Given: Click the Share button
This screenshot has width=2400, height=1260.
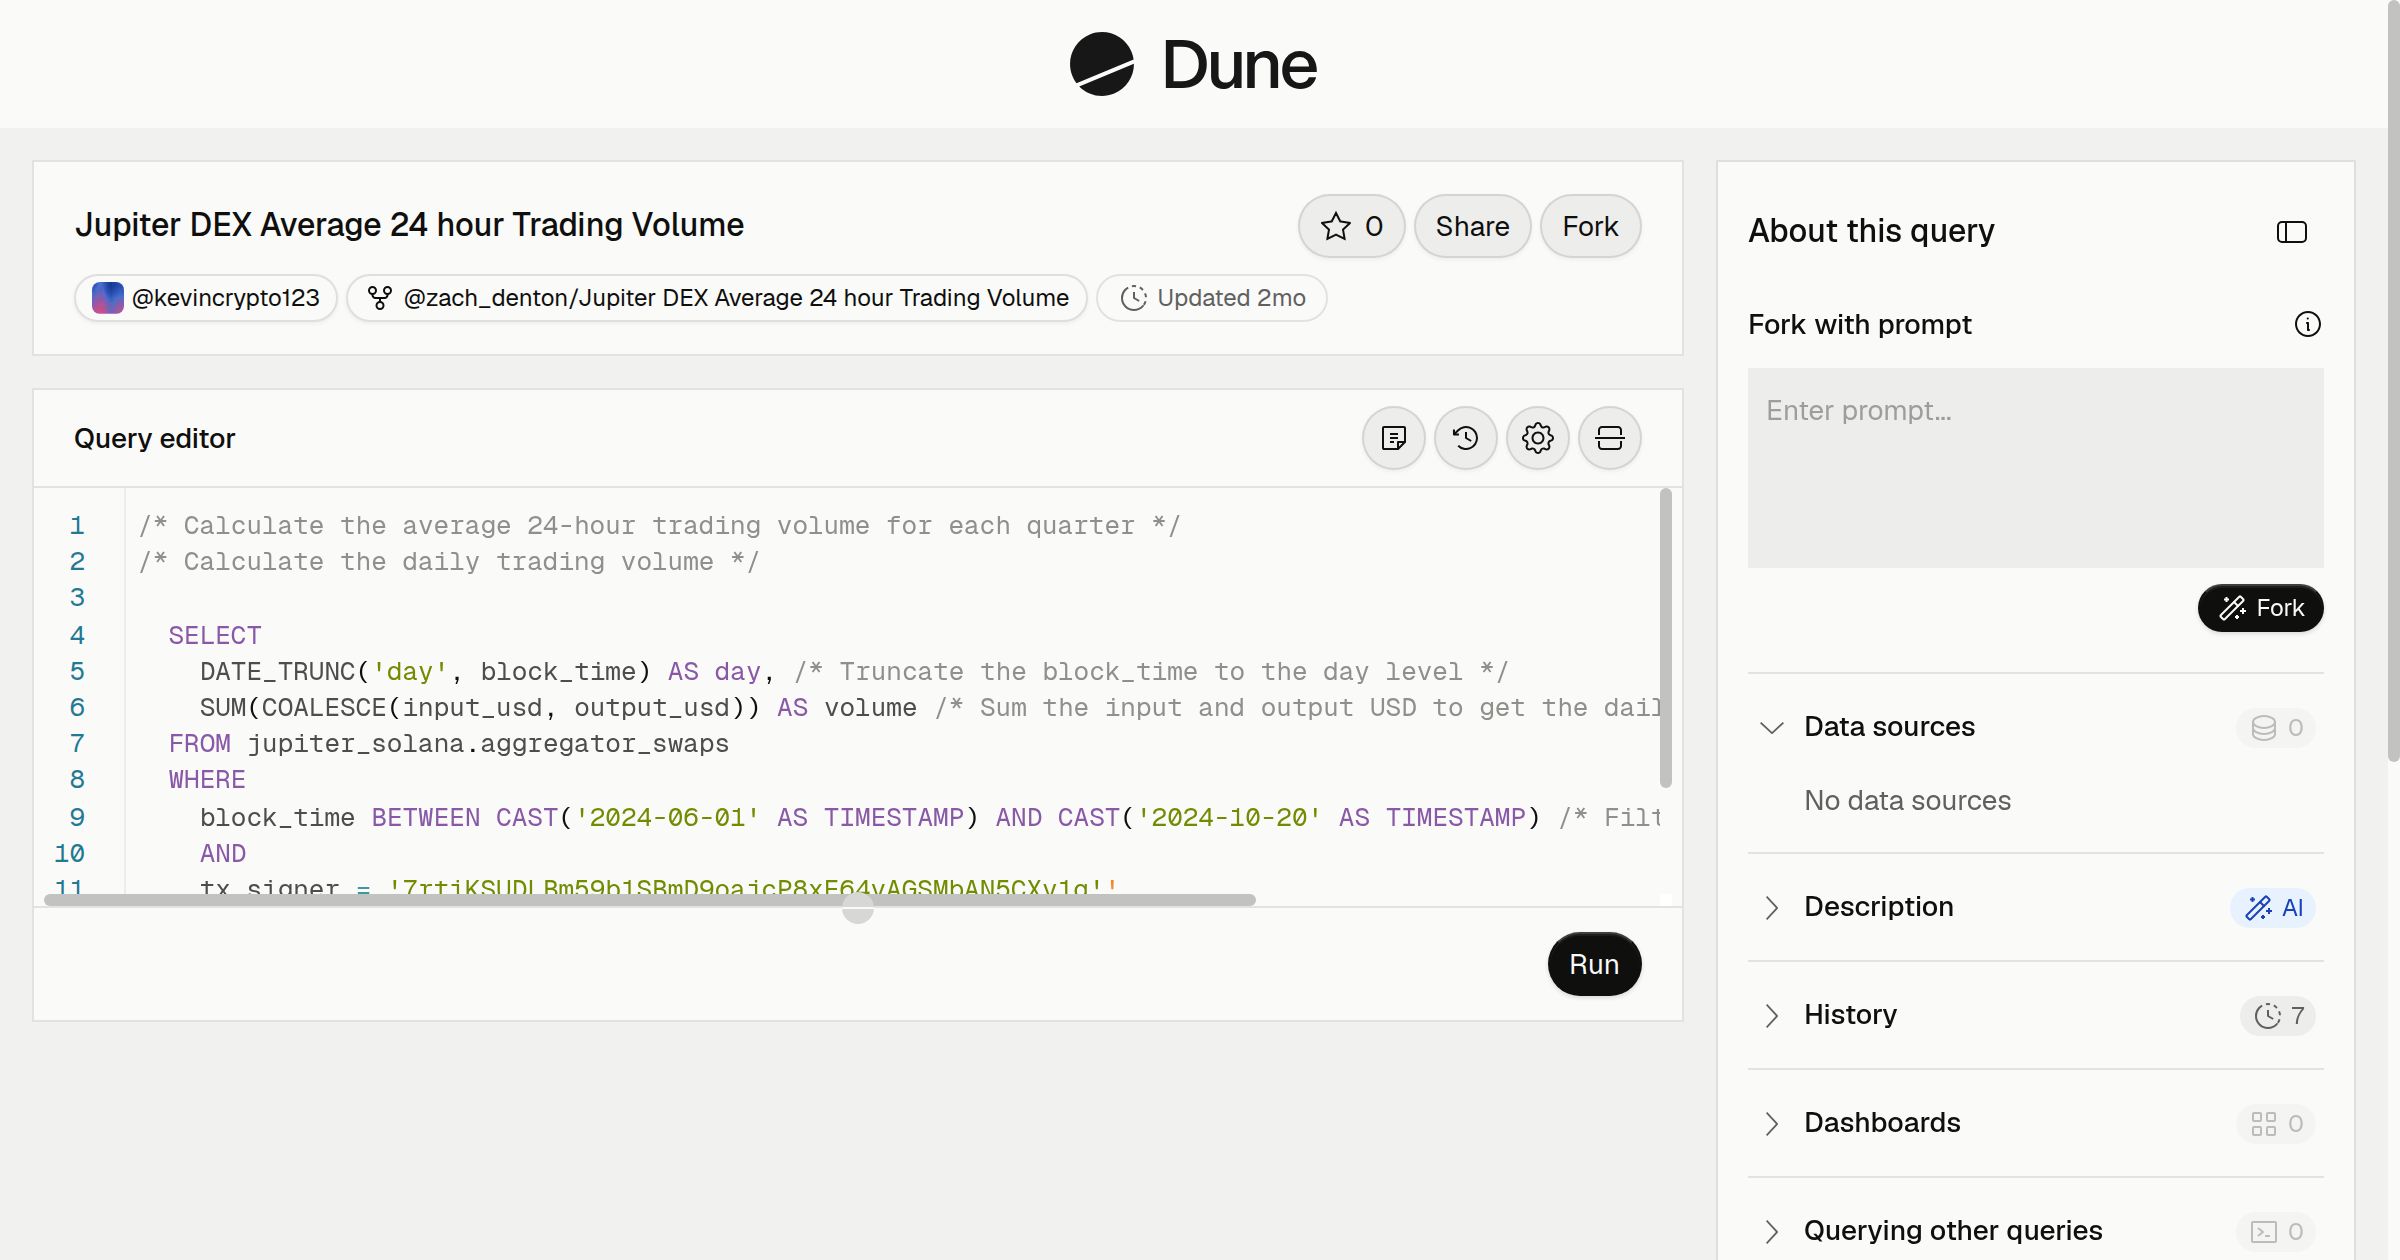Looking at the screenshot, I should [x=1472, y=226].
